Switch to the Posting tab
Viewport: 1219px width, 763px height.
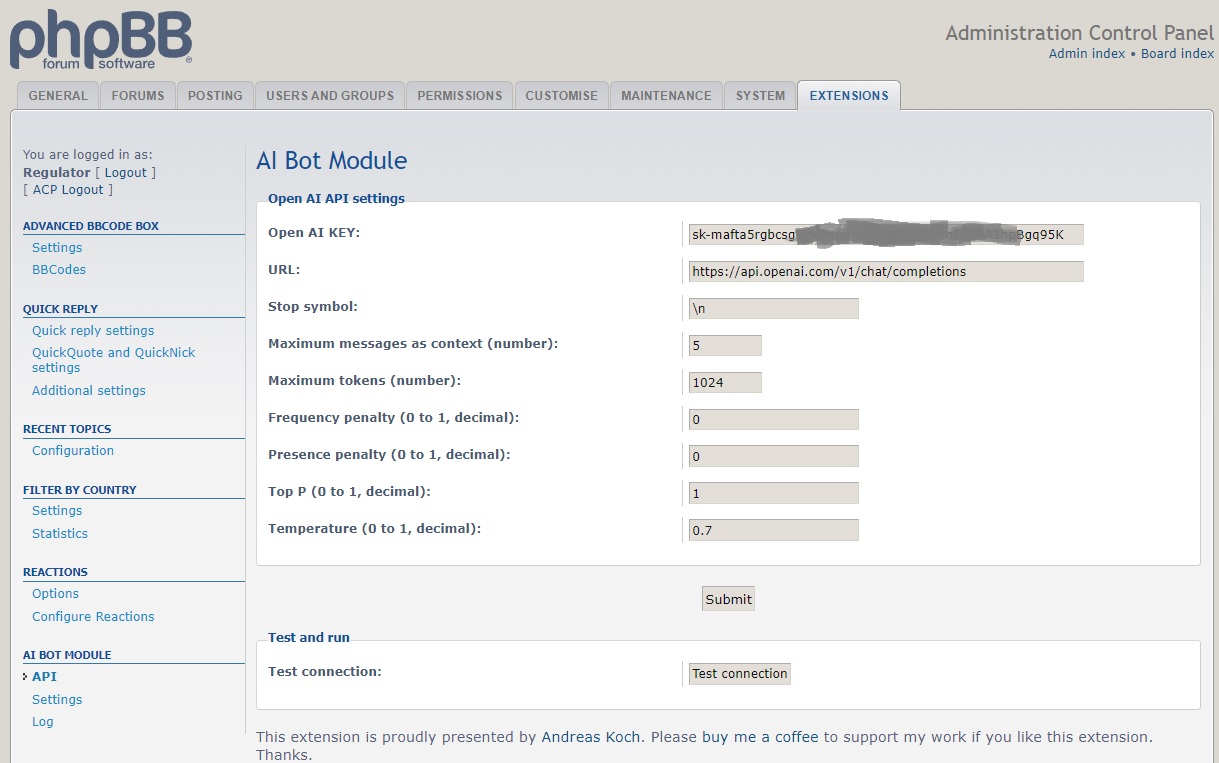[x=215, y=96]
